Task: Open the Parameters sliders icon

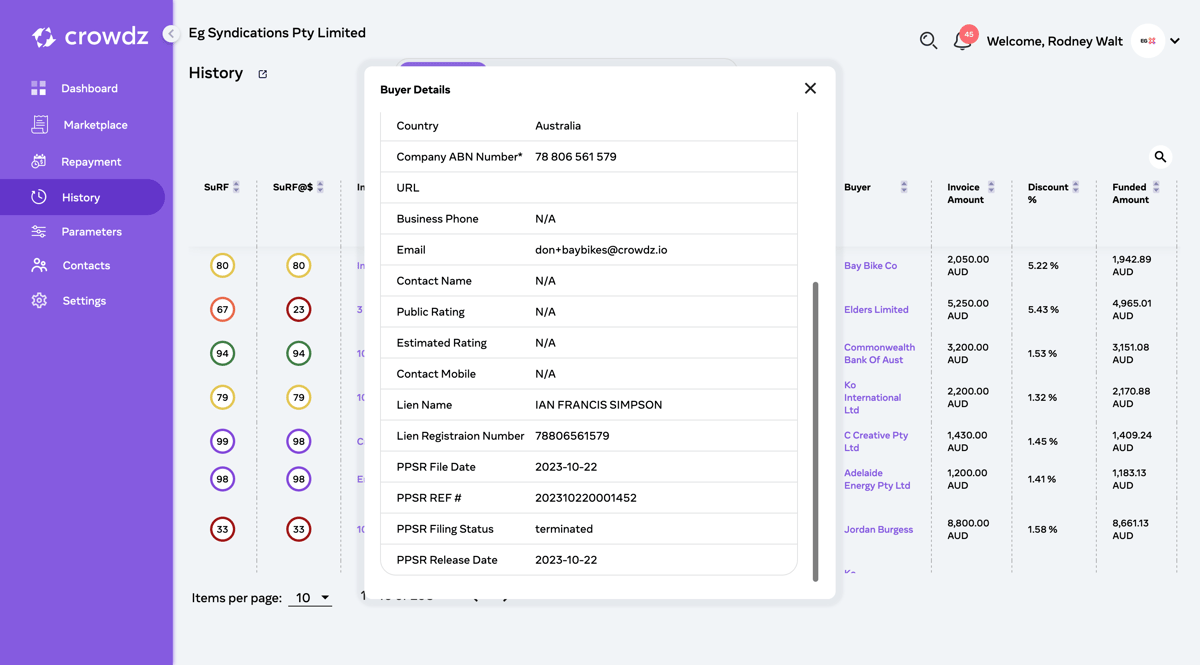Action: 38,231
